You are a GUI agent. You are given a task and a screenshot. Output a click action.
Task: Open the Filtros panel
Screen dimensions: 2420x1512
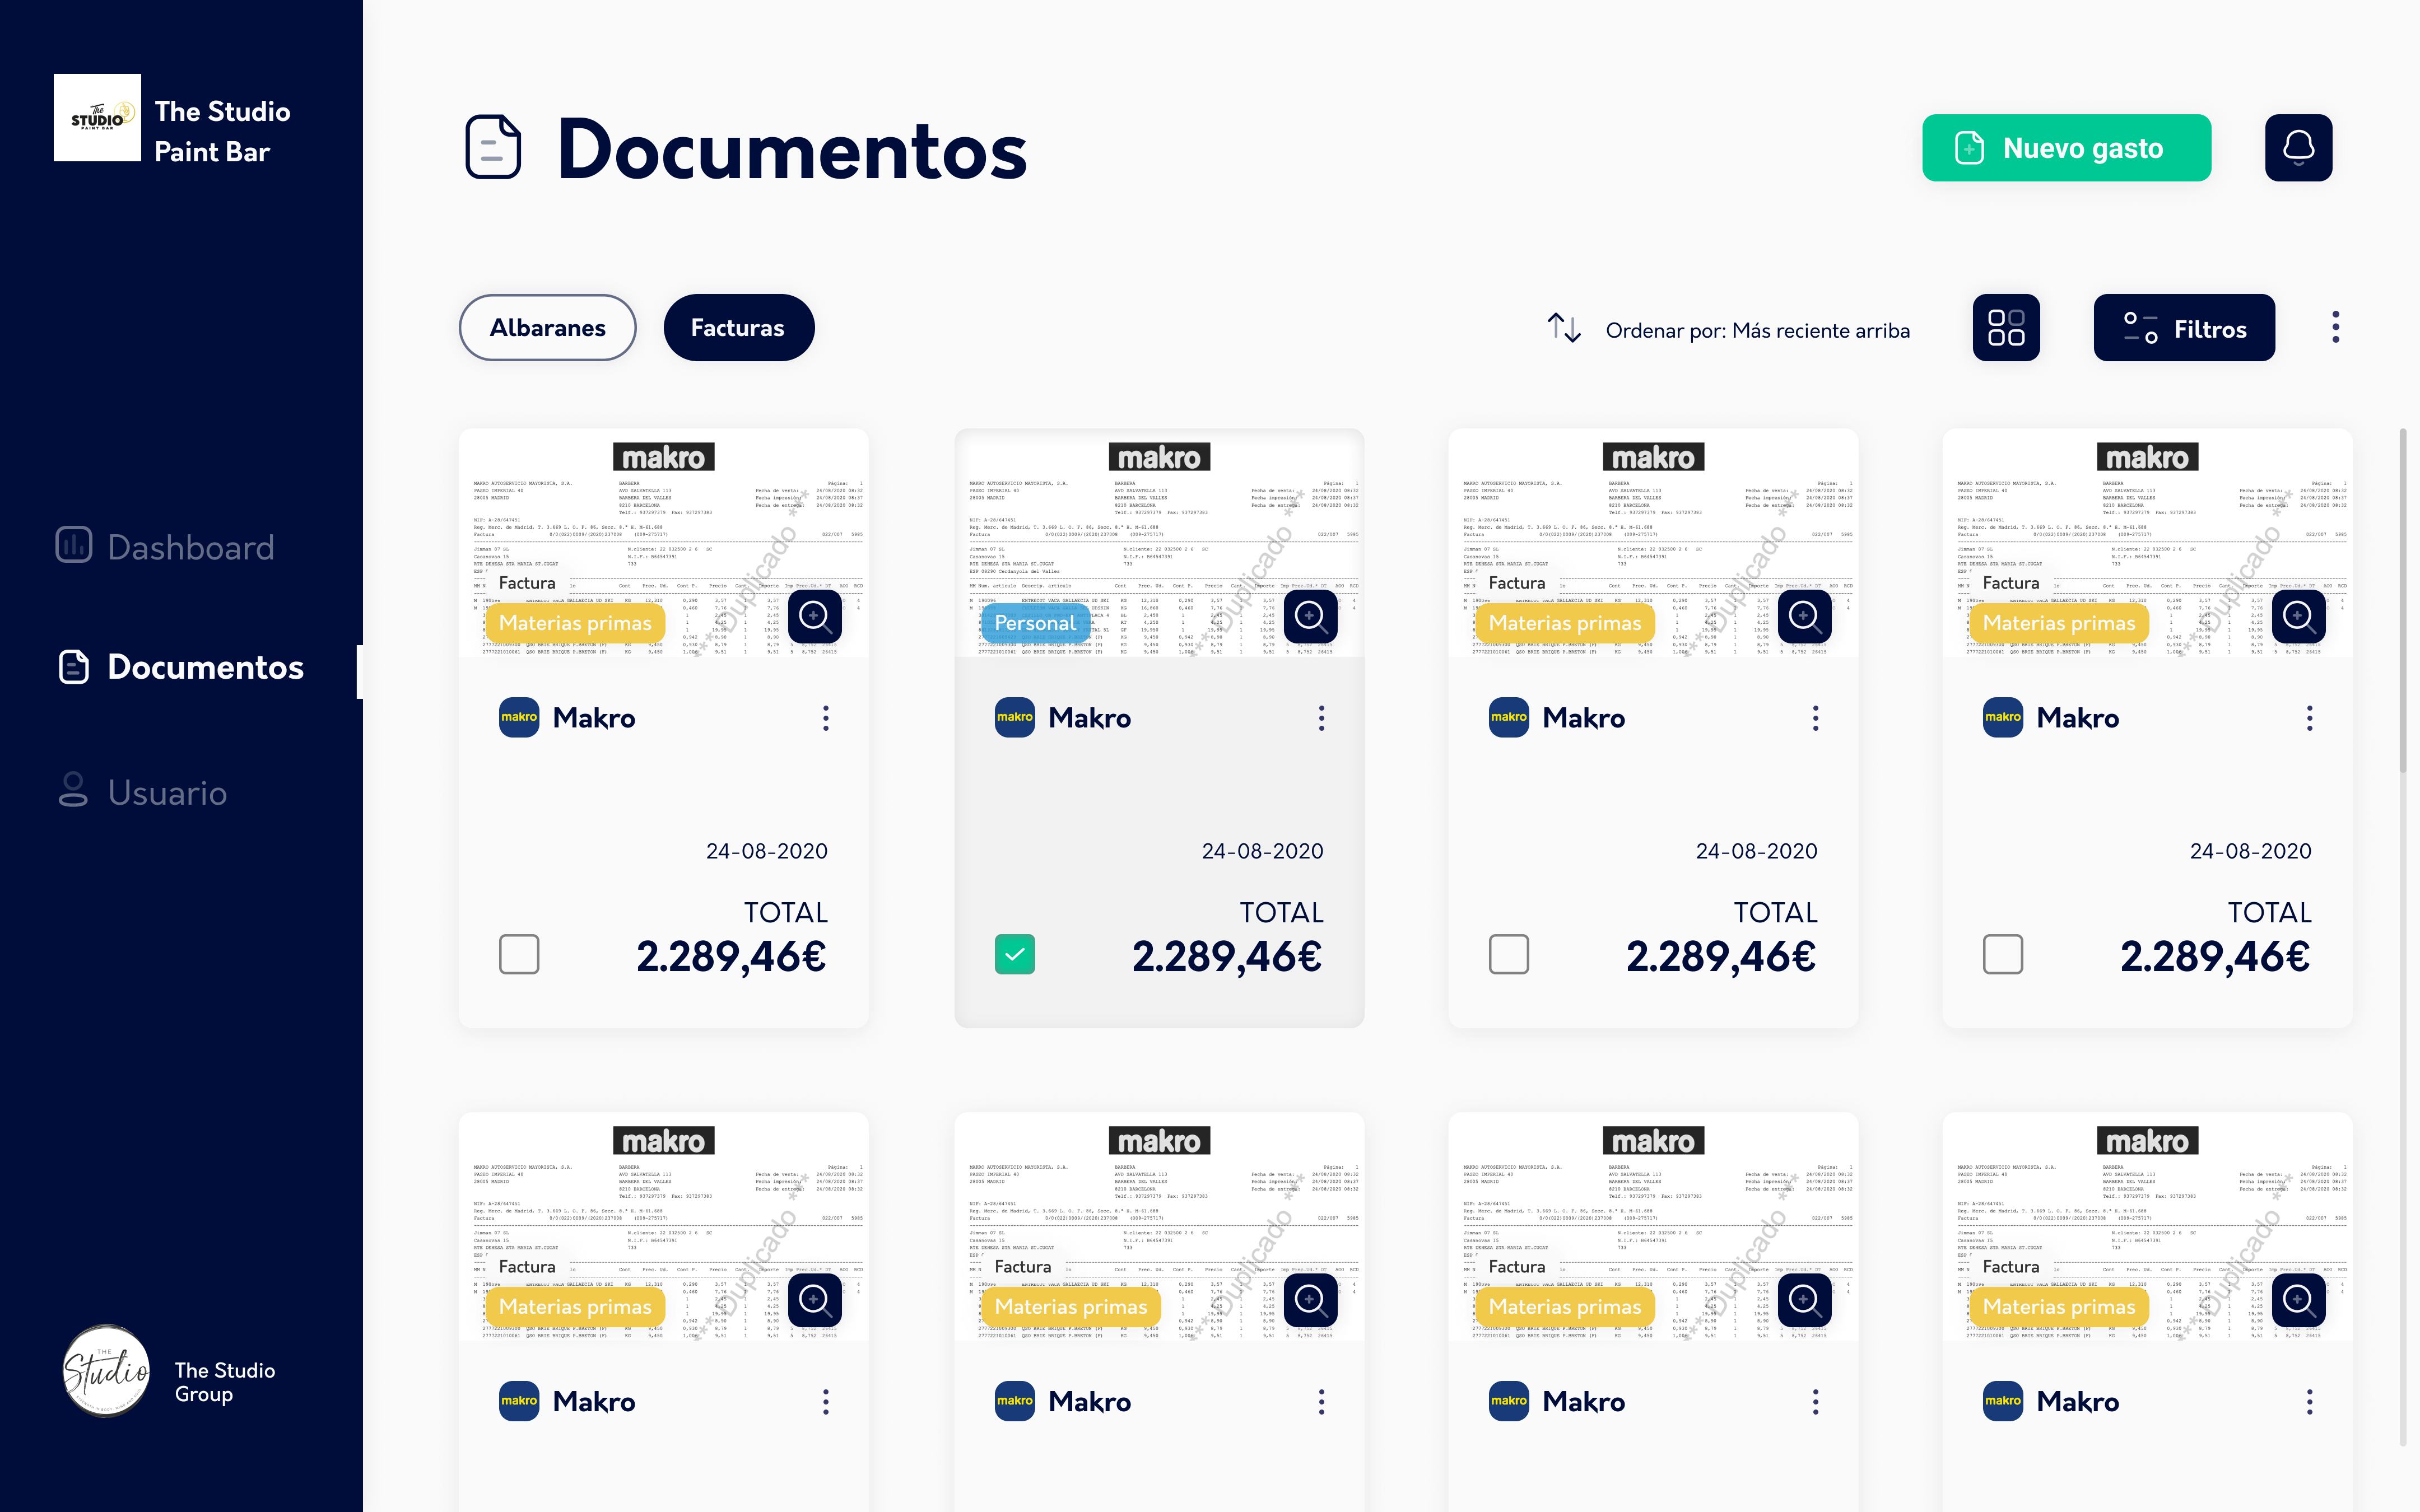pos(2184,328)
